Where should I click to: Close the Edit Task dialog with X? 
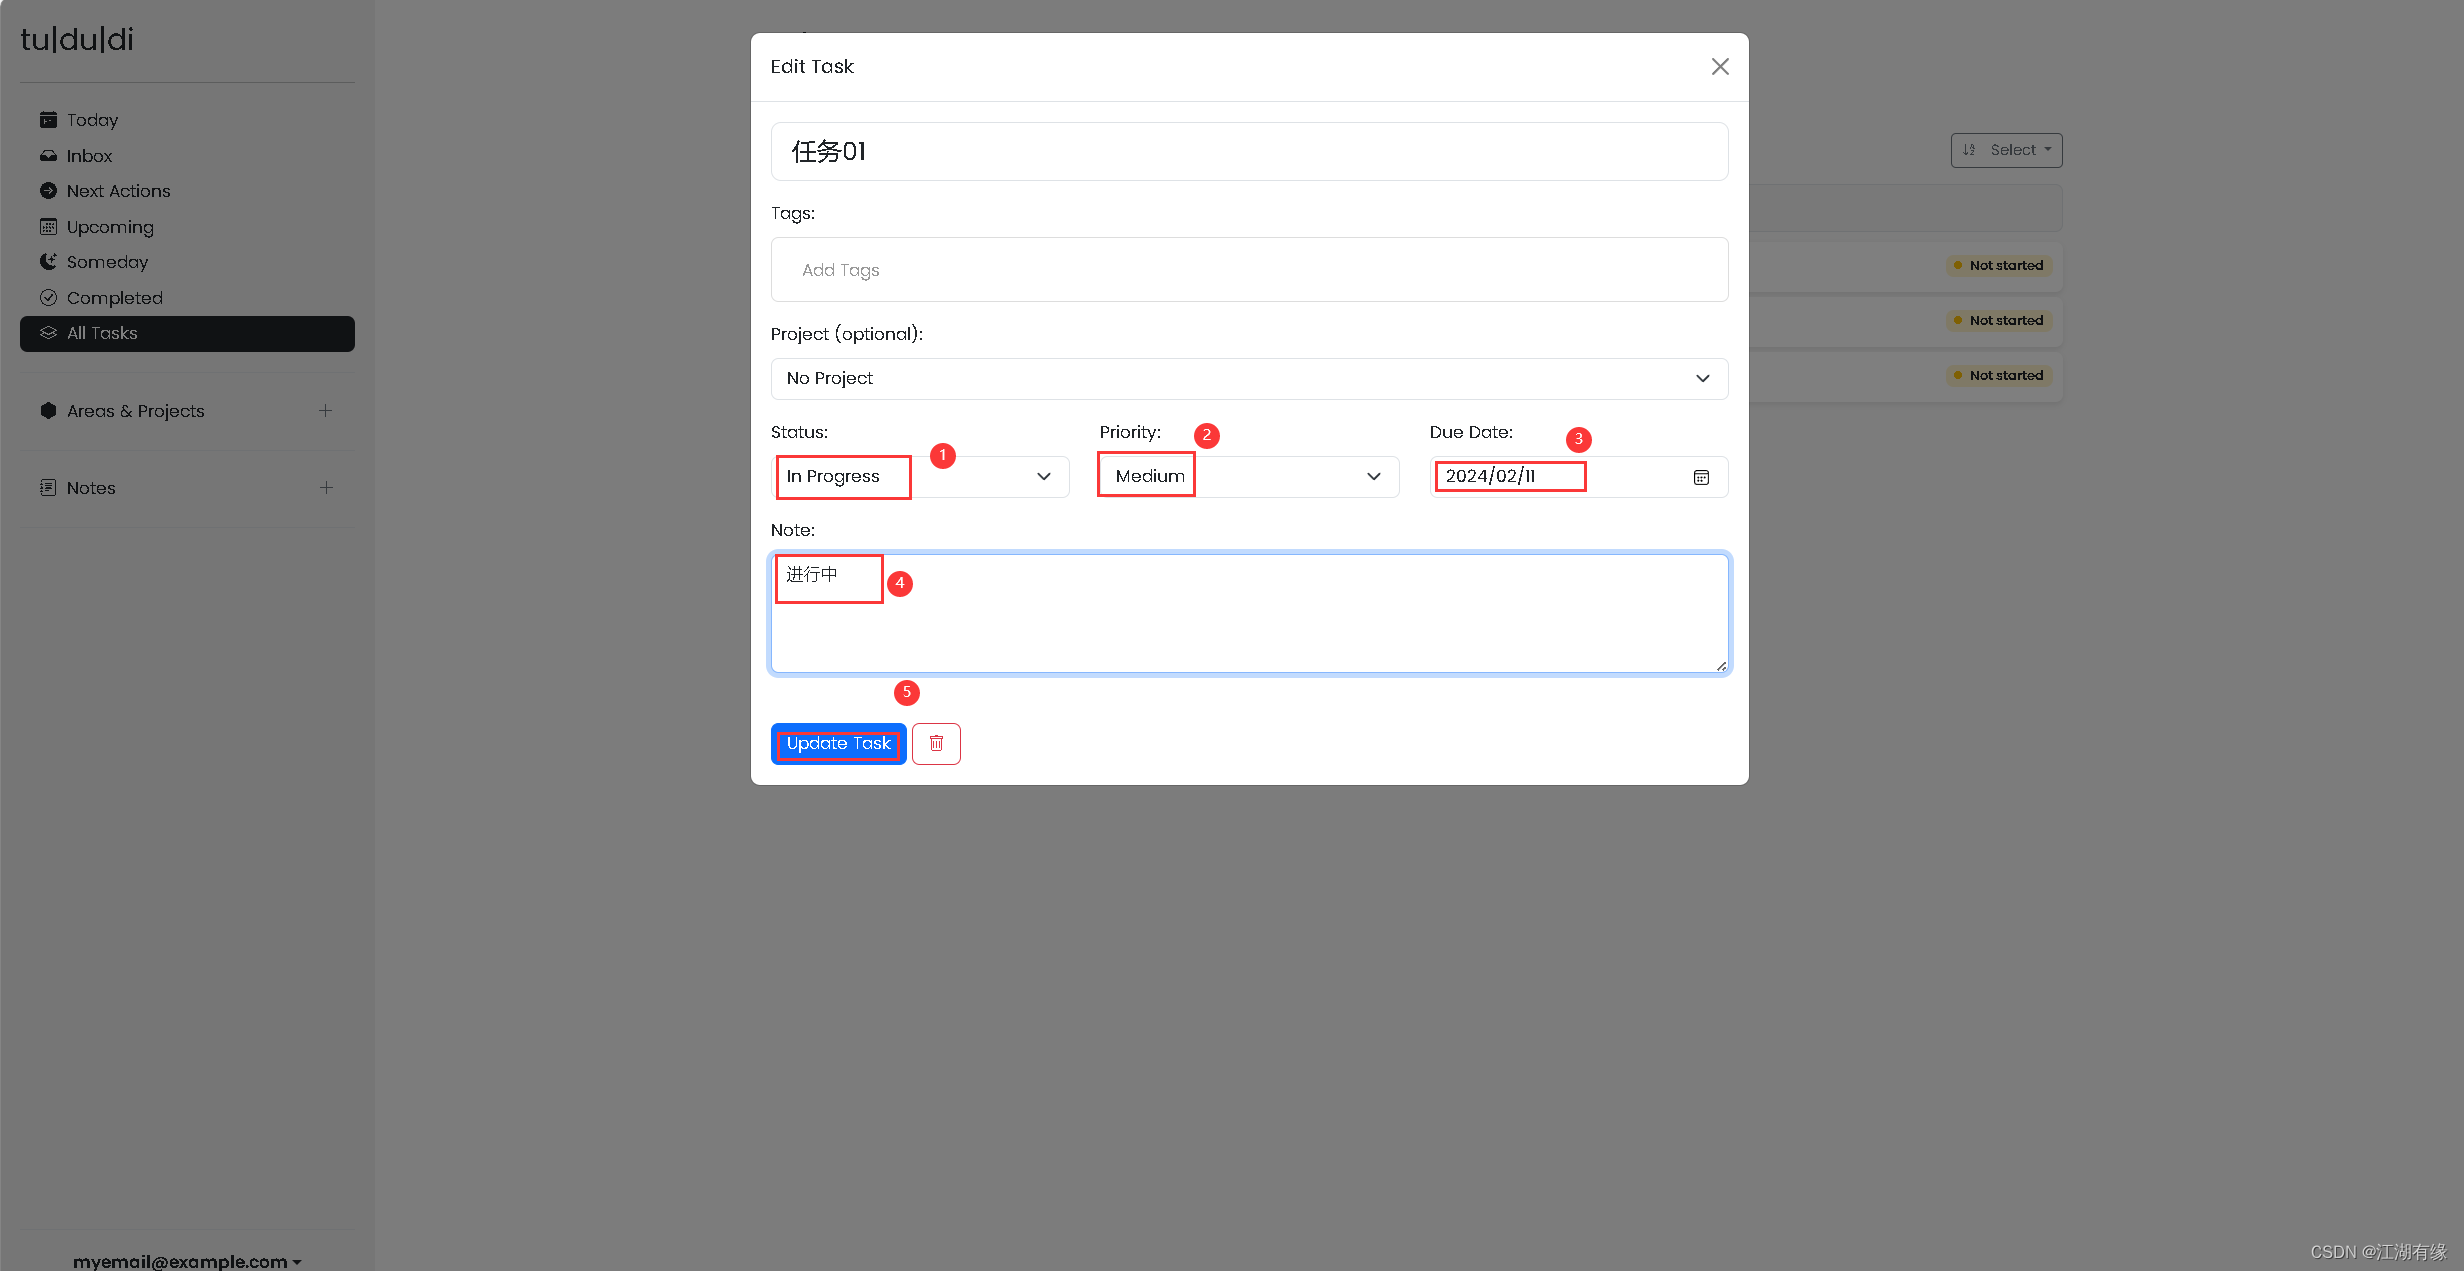(1720, 66)
